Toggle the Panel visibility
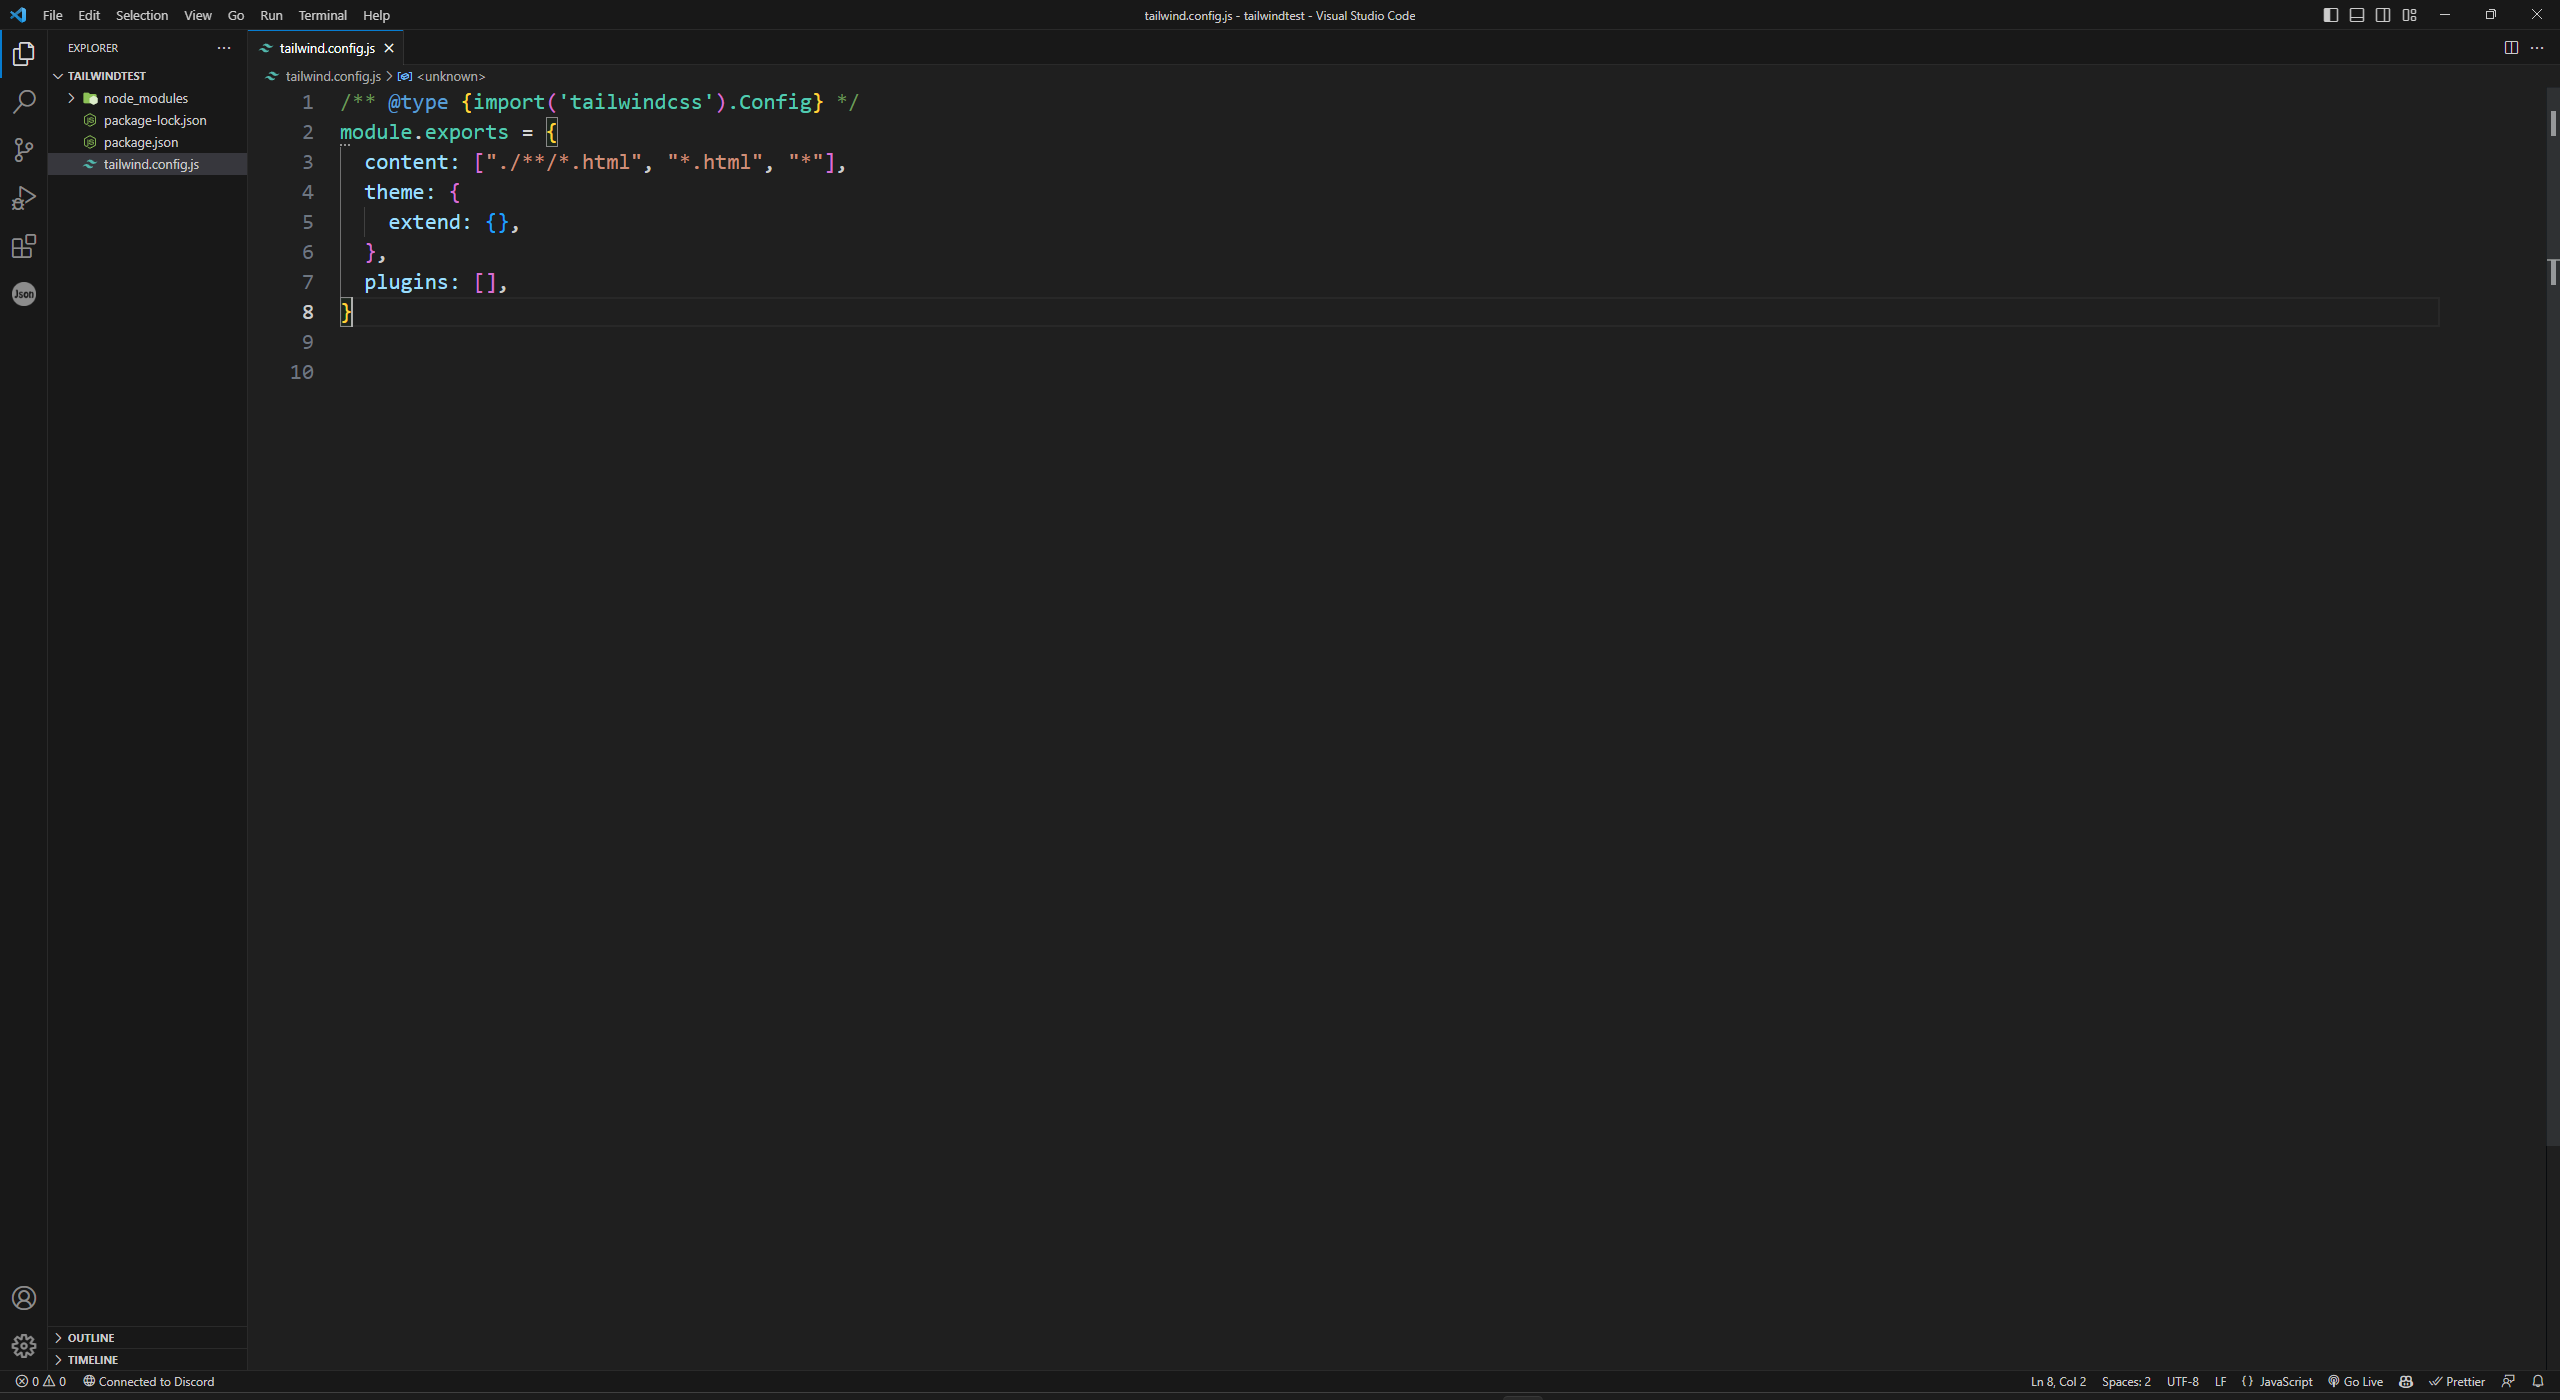The height and width of the screenshot is (1400, 2560). point(2356,14)
